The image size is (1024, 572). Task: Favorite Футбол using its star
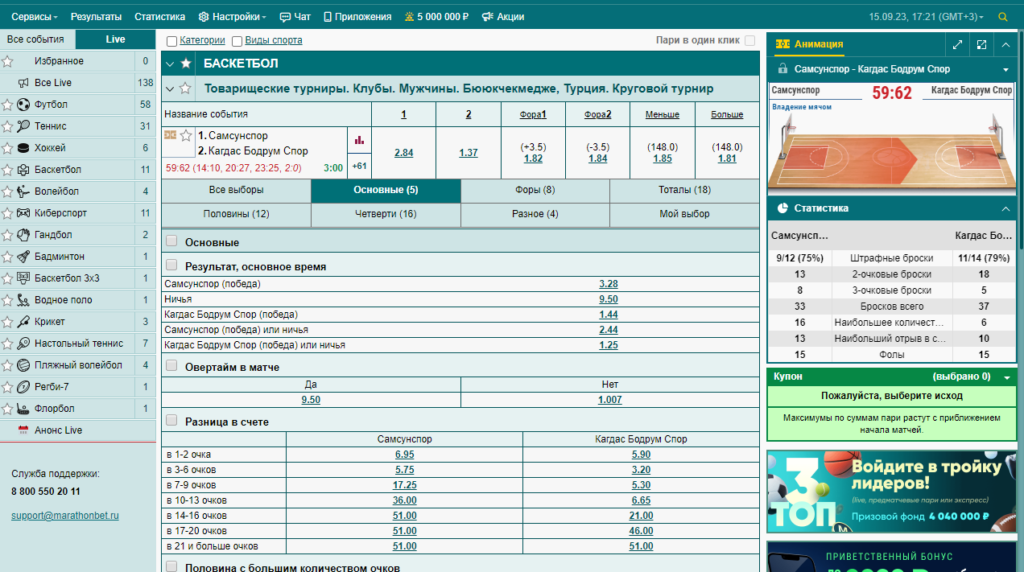pyautogui.click(x=7, y=104)
